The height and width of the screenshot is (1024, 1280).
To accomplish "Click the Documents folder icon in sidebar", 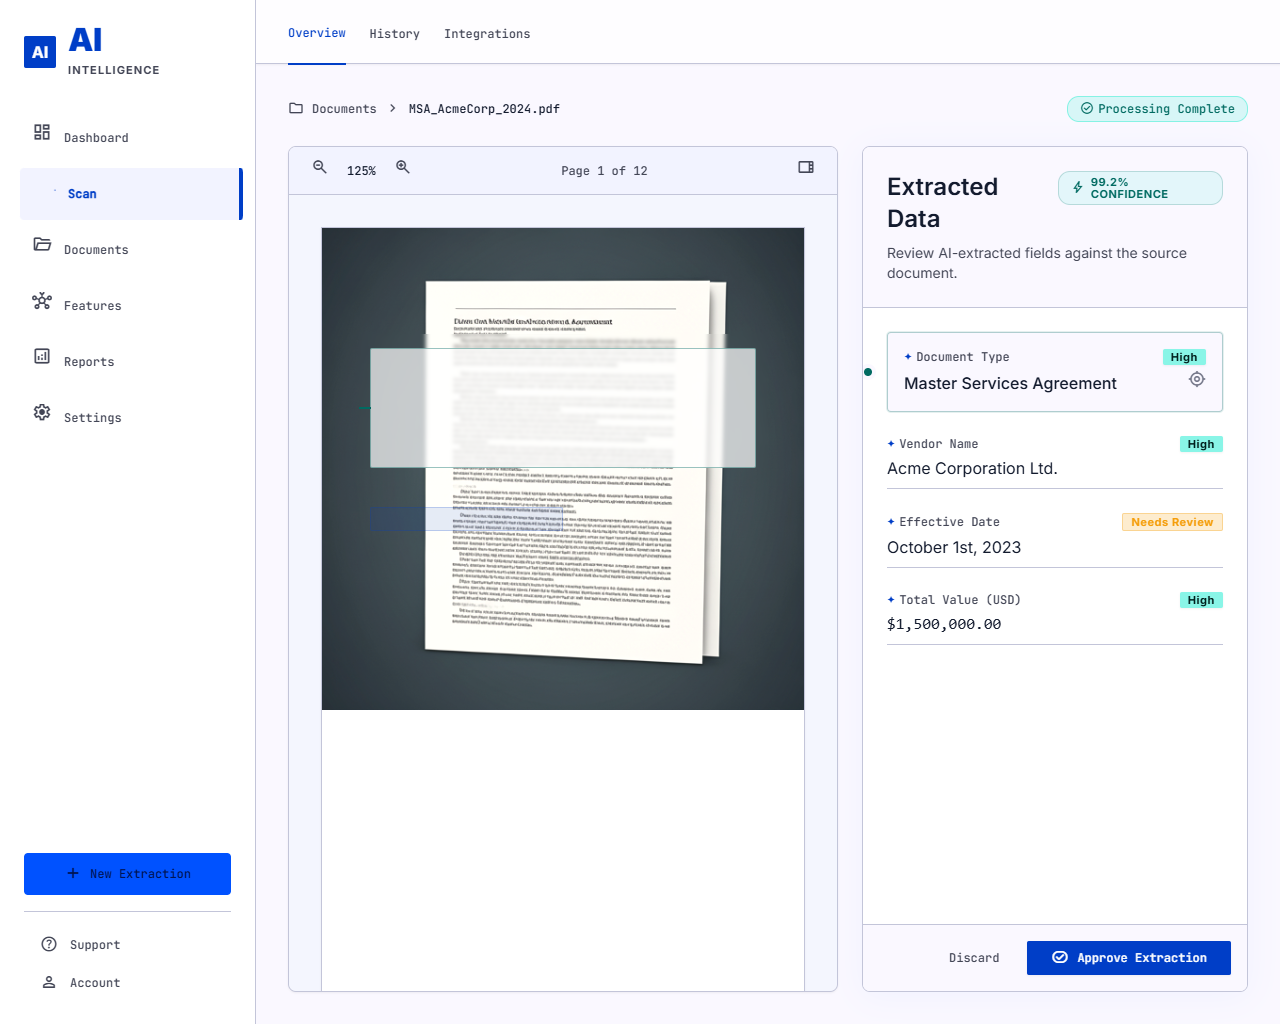I will (x=42, y=244).
